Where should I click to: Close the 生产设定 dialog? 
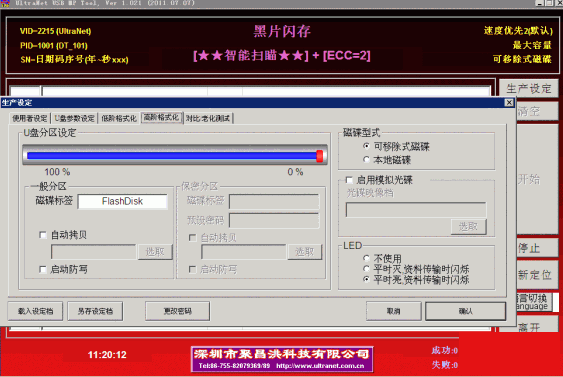coord(509,103)
